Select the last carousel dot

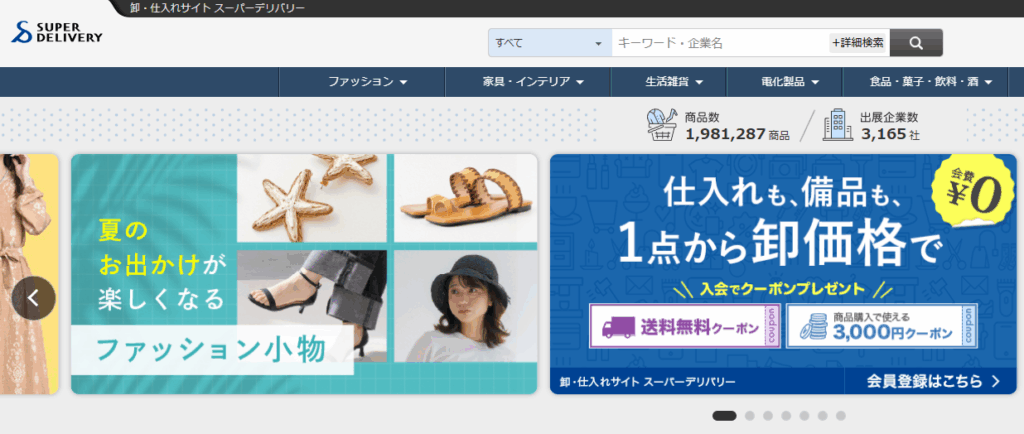pyautogui.click(x=840, y=416)
